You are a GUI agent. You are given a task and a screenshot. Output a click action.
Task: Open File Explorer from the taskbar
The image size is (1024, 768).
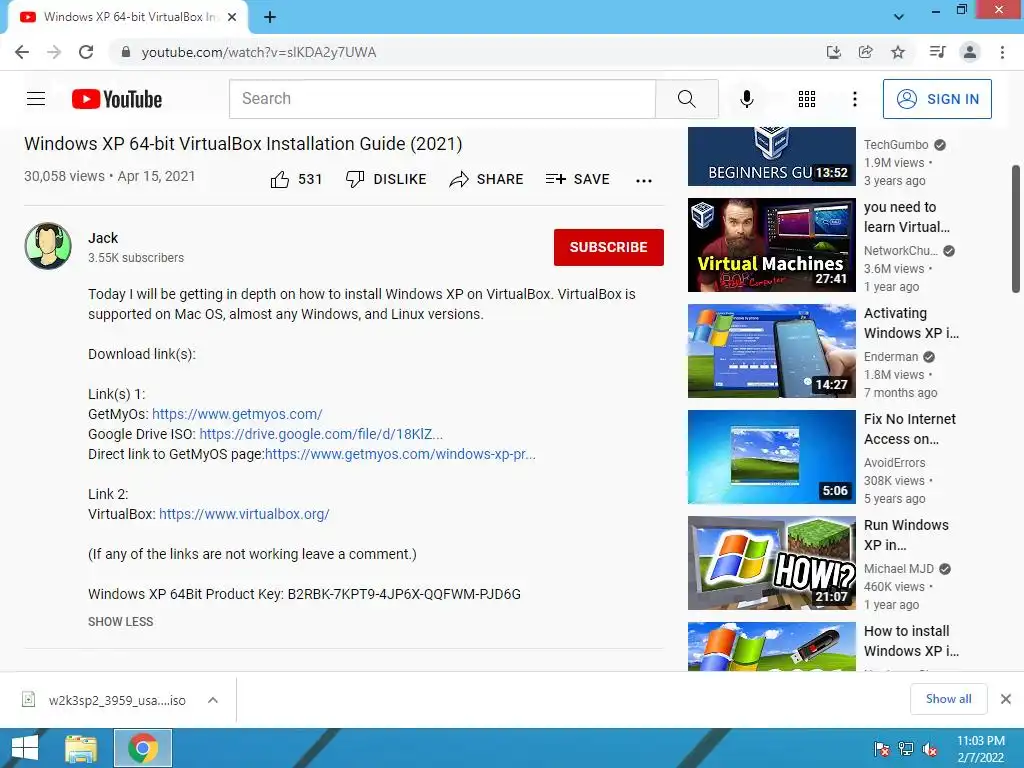click(81, 748)
